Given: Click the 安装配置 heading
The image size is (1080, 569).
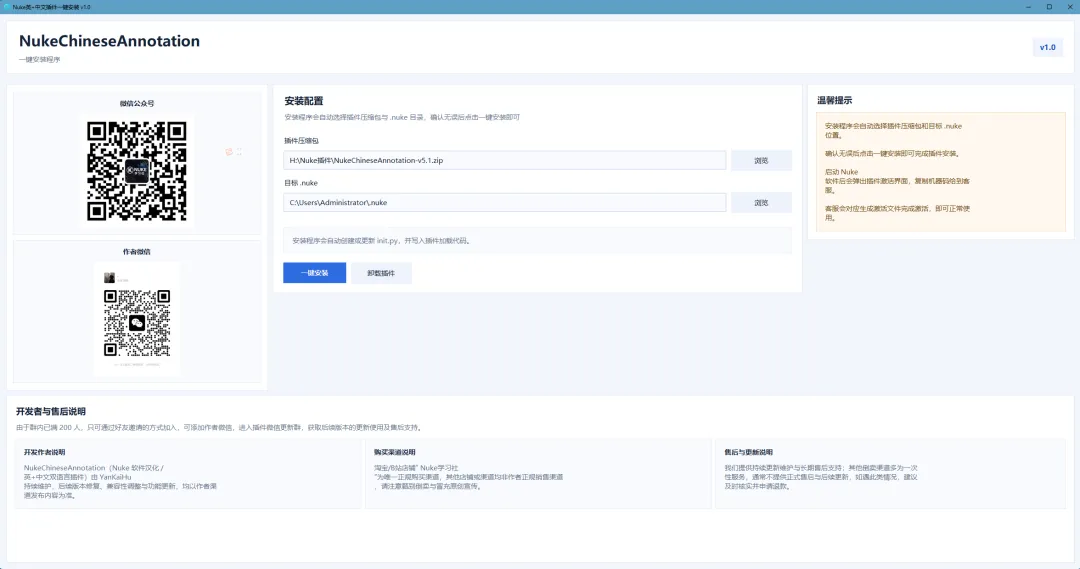Looking at the screenshot, I should coord(304,101).
